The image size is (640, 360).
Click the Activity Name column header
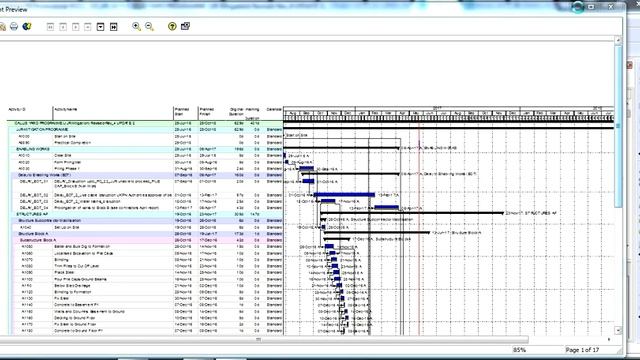pos(66,109)
